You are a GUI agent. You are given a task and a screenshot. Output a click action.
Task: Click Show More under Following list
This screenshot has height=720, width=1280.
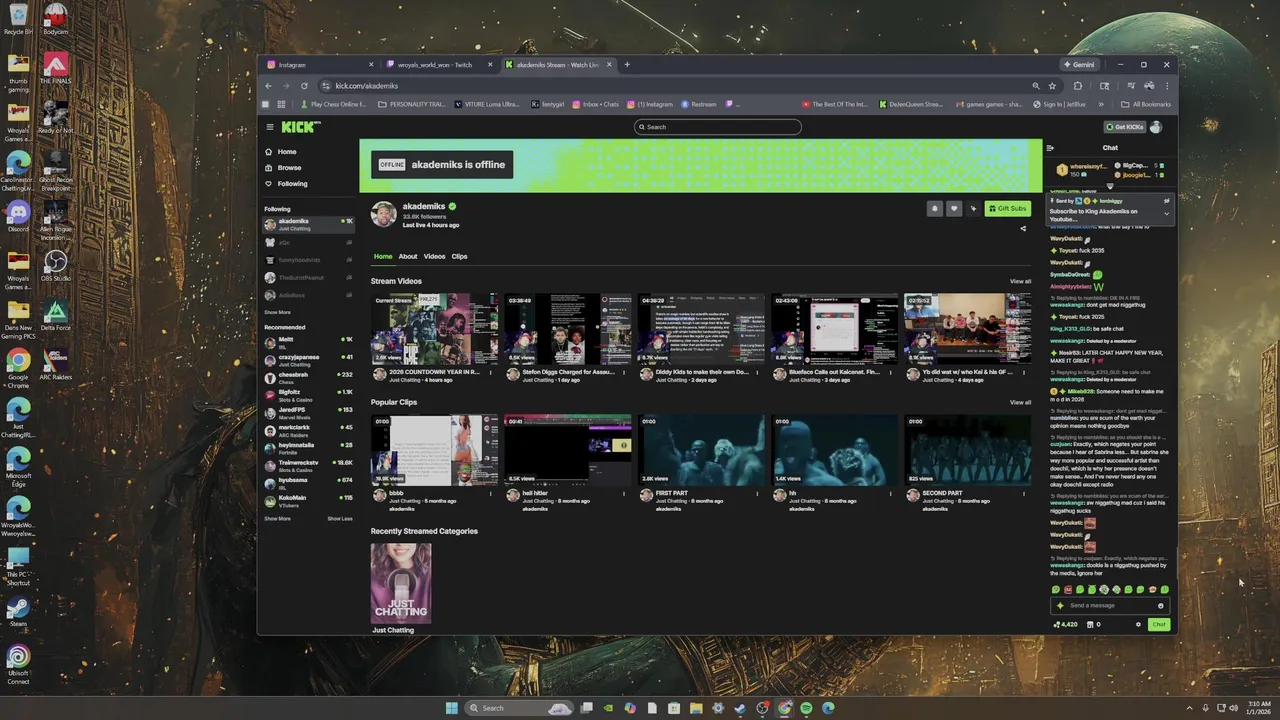277,312
